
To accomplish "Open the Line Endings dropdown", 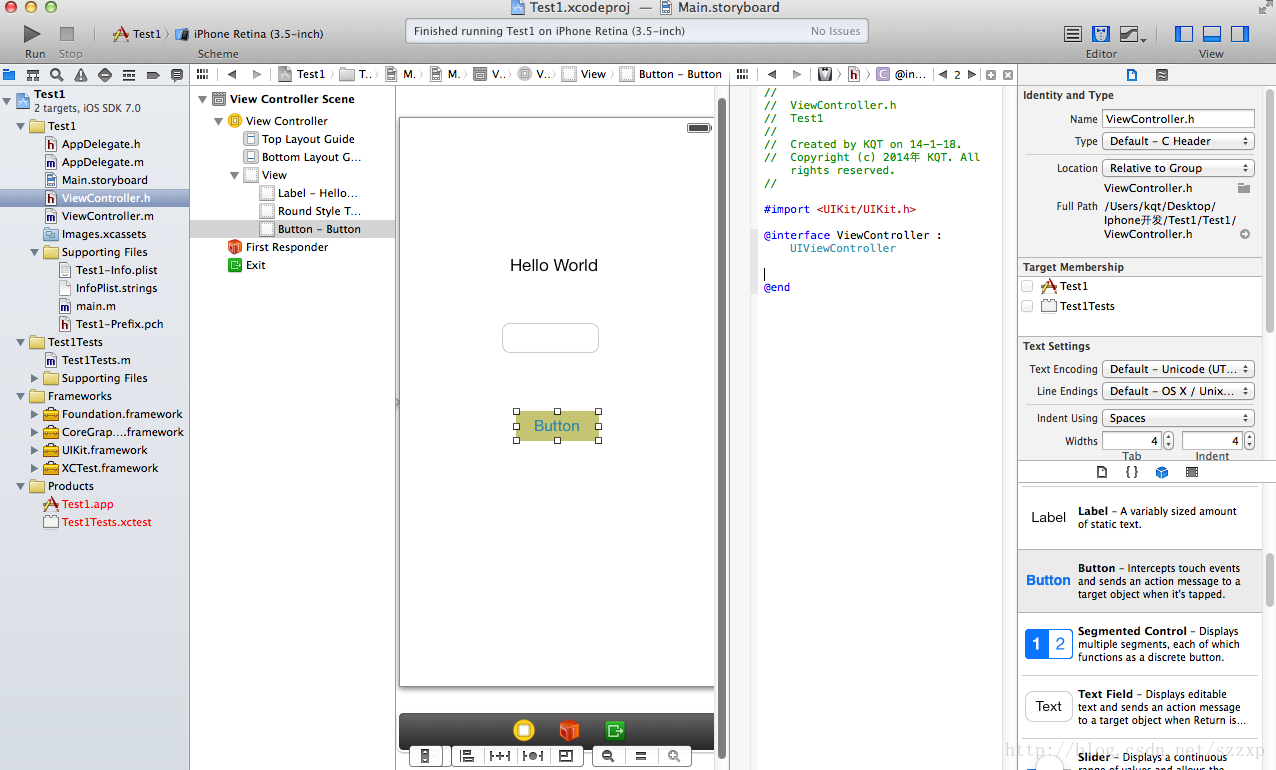I will click(x=1178, y=391).
